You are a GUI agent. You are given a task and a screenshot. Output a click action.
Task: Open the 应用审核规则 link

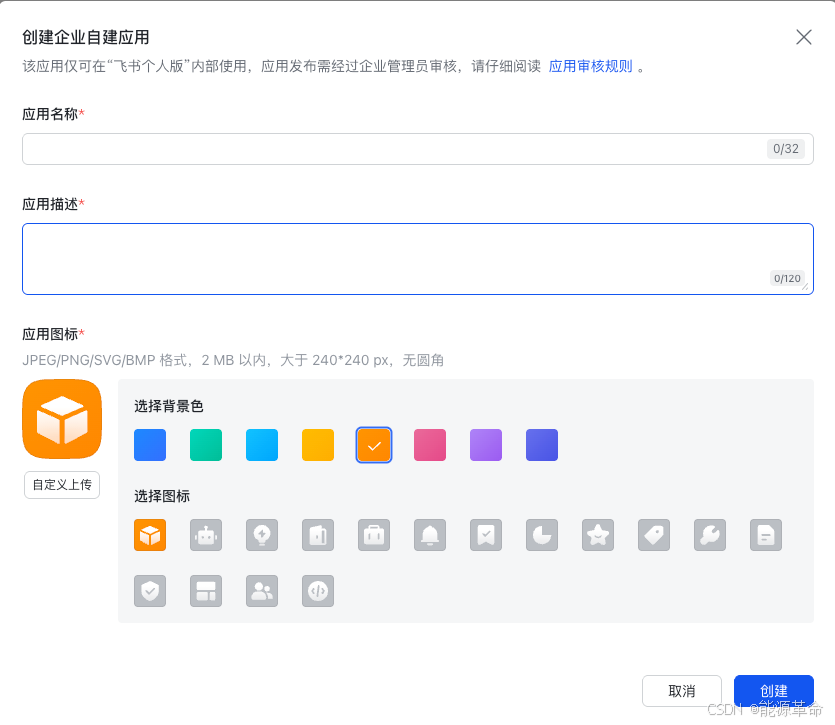coord(591,67)
